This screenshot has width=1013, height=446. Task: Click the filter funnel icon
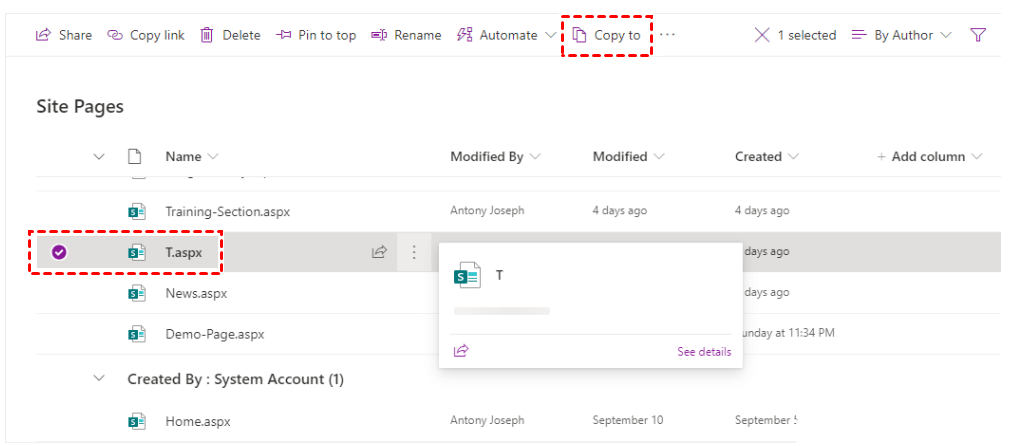pos(978,35)
